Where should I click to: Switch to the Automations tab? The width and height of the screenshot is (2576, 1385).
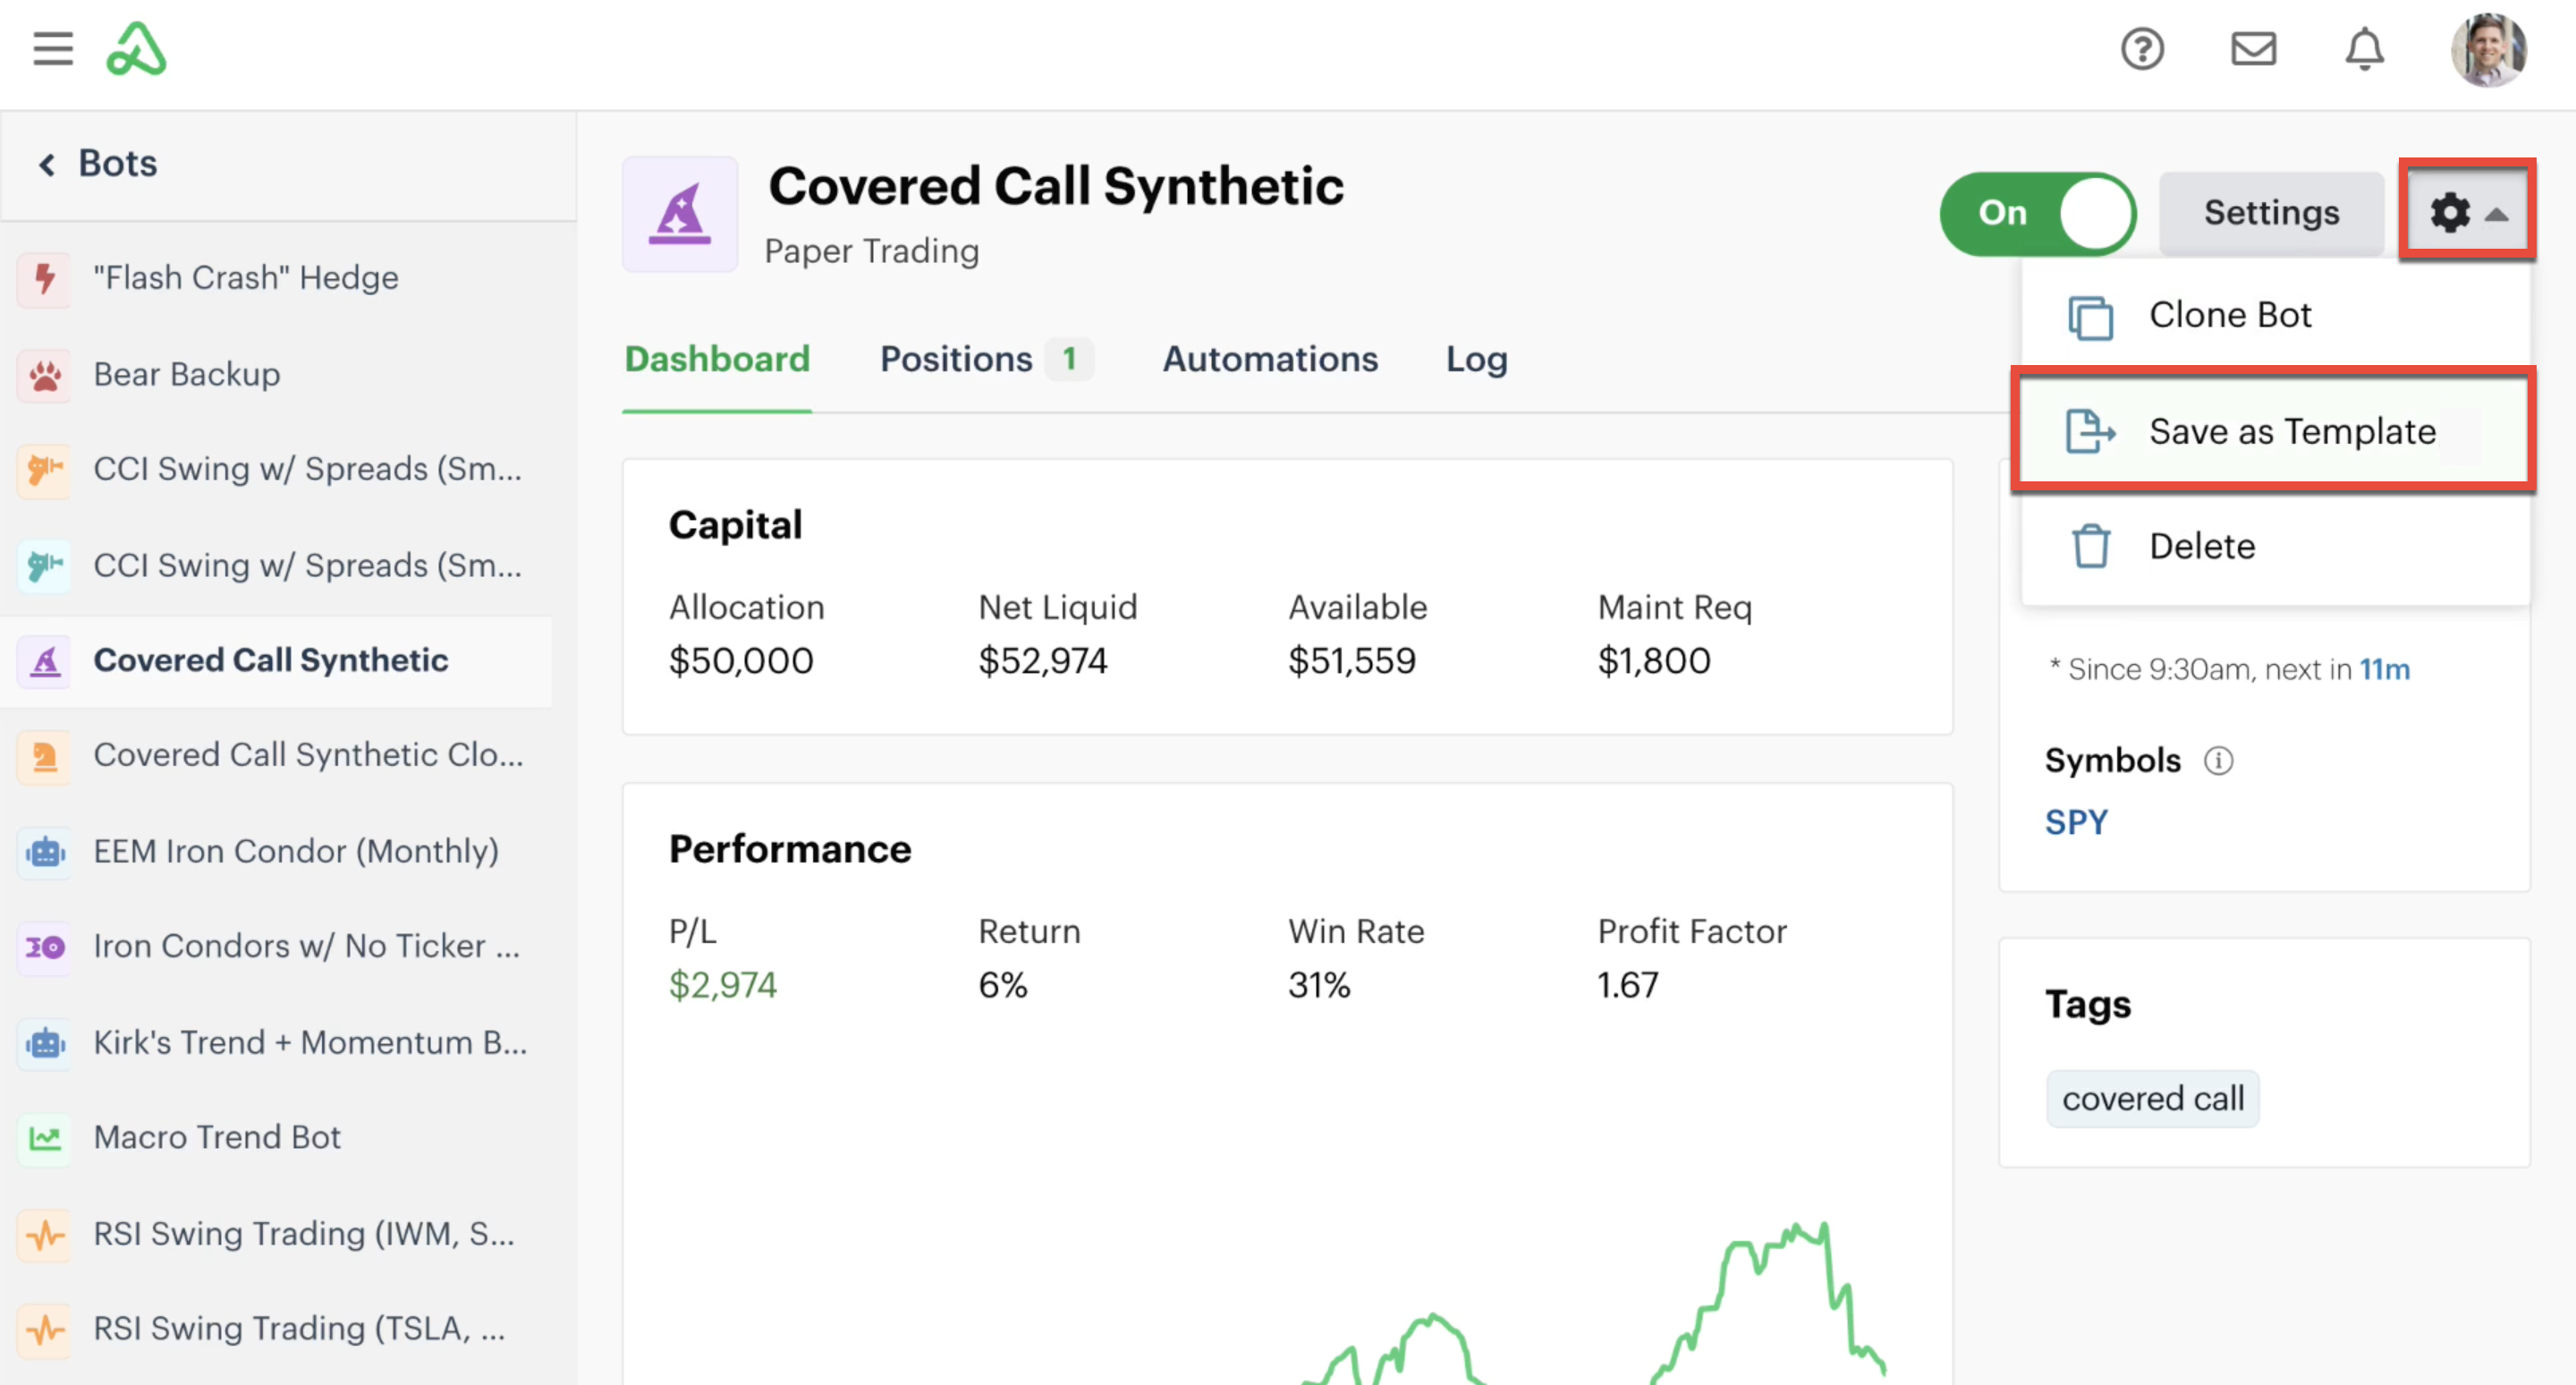[1270, 359]
